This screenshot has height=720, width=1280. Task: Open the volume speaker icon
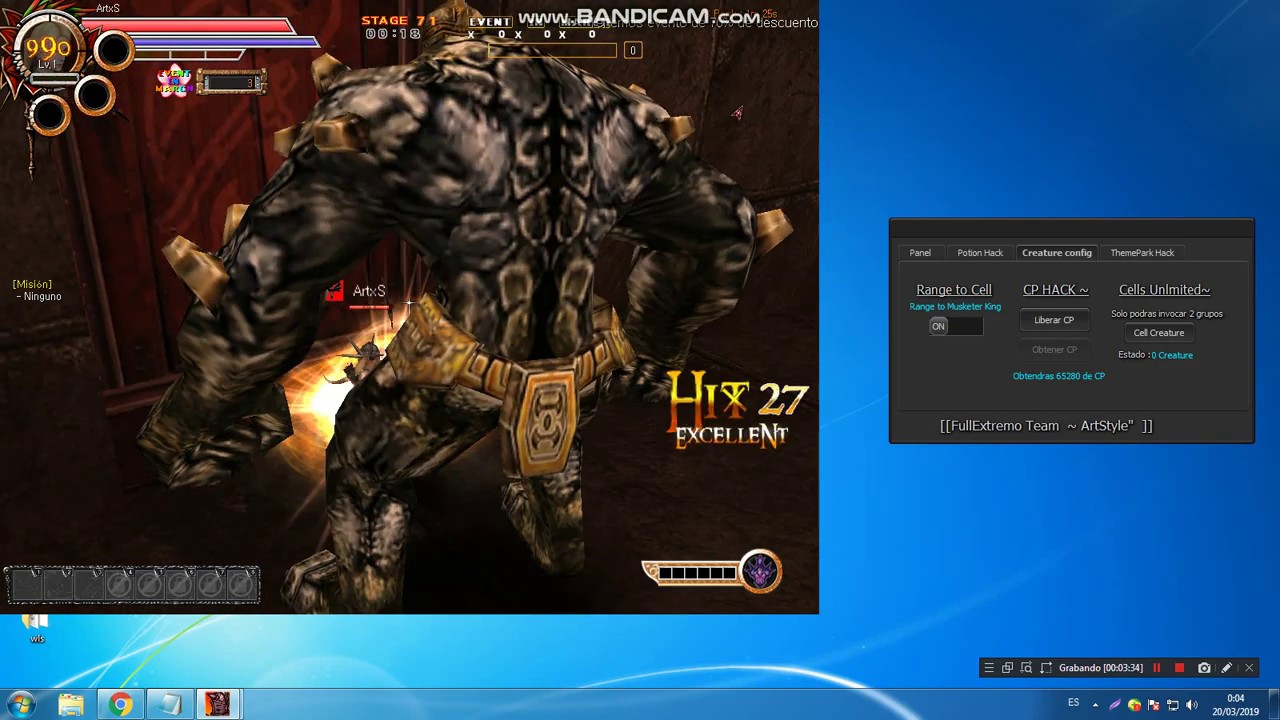click(1191, 705)
